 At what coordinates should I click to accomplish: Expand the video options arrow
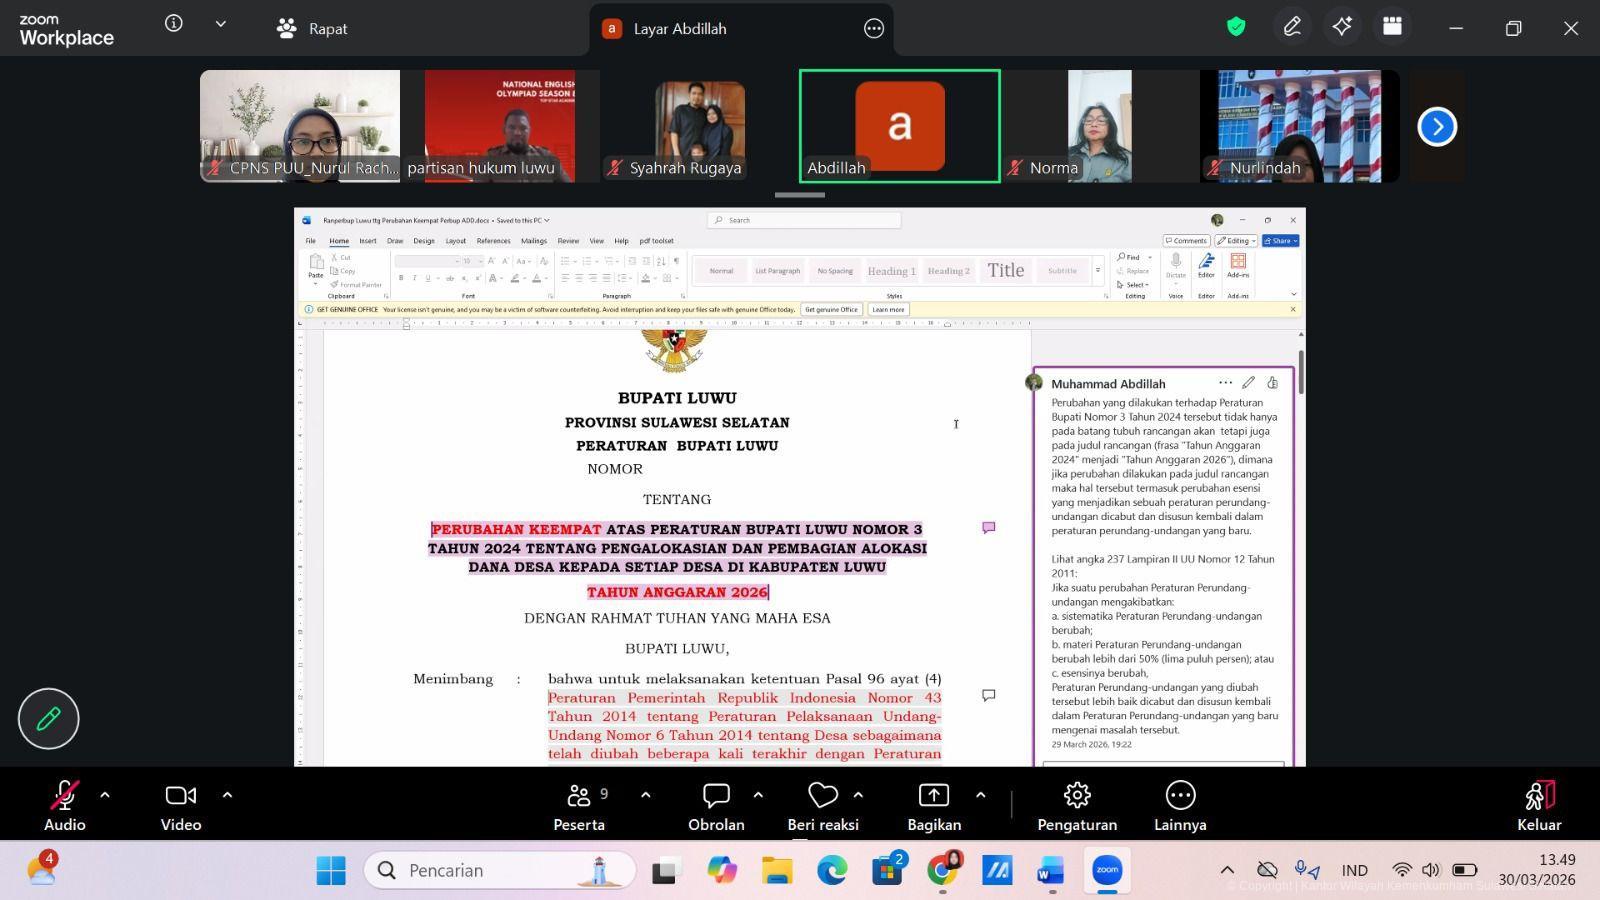coord(227,796)
